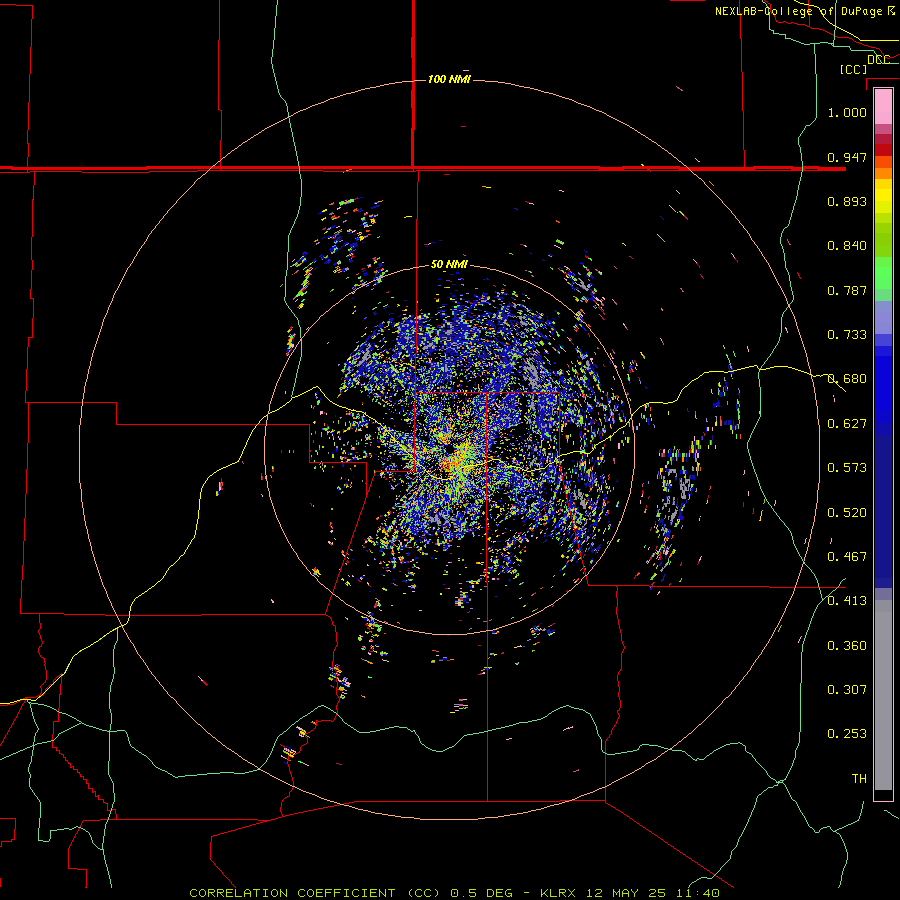Click the TH threshold label
Viewport: 900px width, 900px height.
[859, 779]
